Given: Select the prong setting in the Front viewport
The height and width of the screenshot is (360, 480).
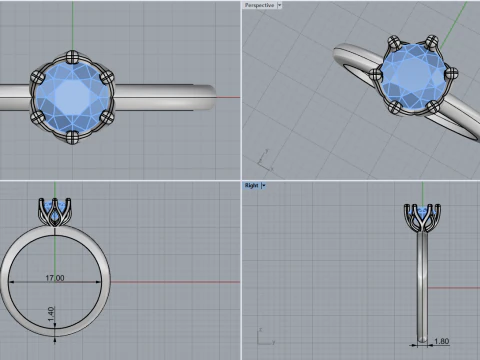Looking at the screenshot, I should pos(55,213).
